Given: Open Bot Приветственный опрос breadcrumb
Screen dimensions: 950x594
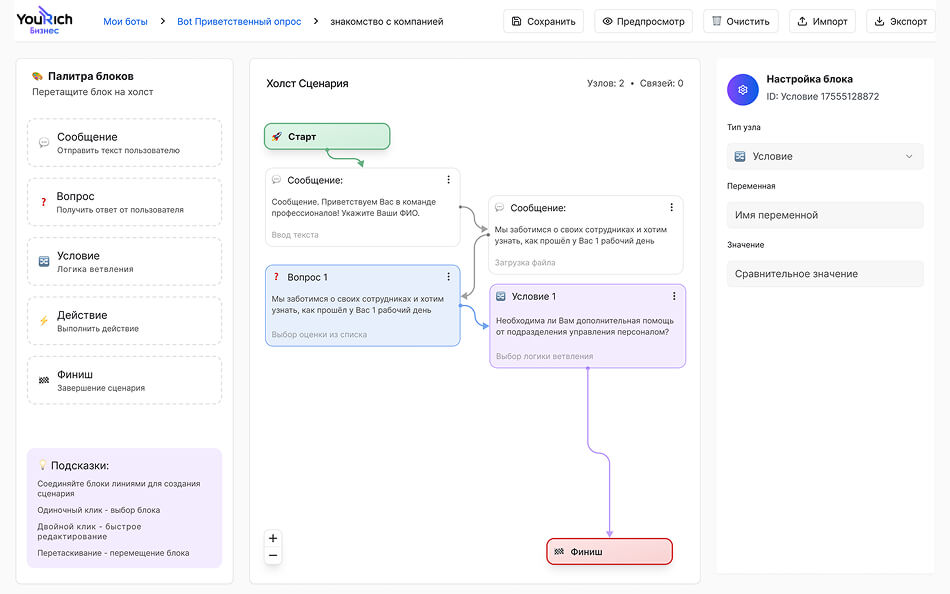Looking at the screenshot, I should (x=239, y=21).
